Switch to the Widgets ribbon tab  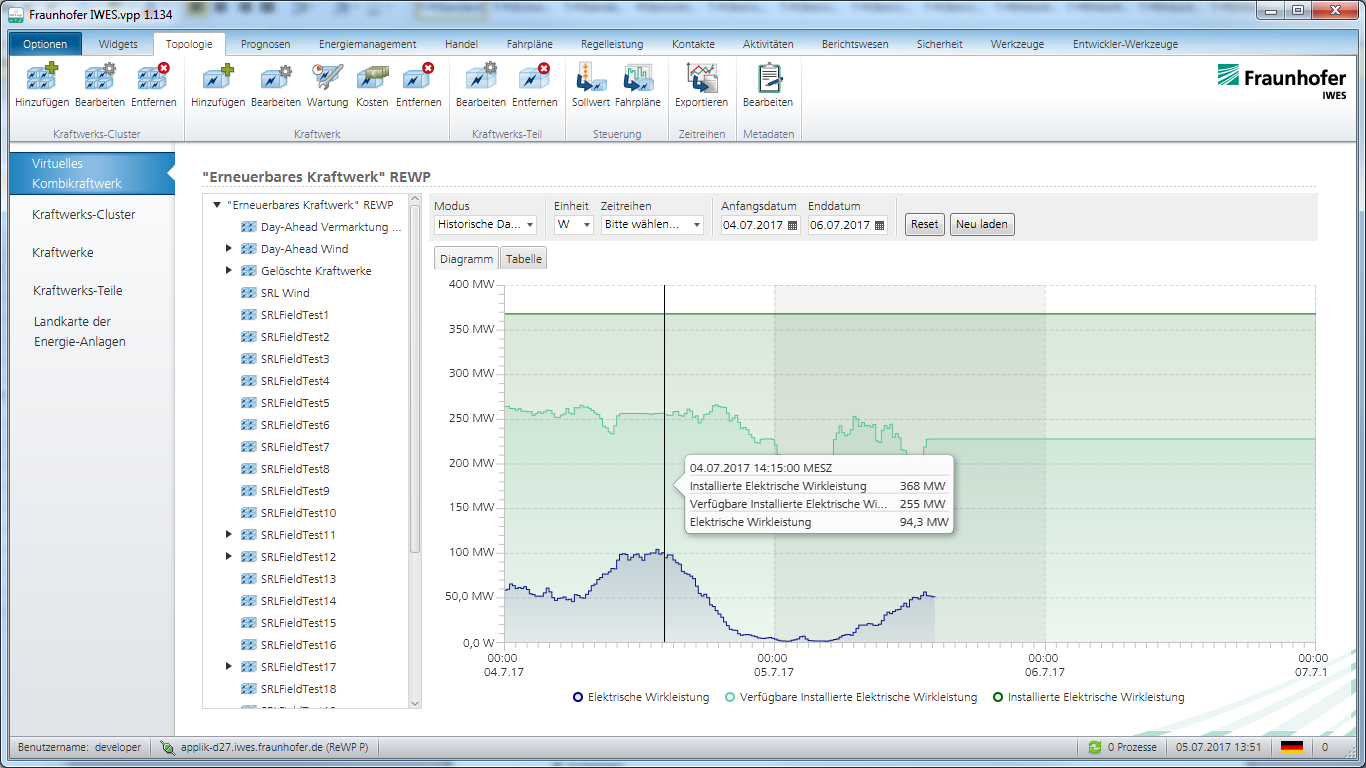tap(118, 44)
